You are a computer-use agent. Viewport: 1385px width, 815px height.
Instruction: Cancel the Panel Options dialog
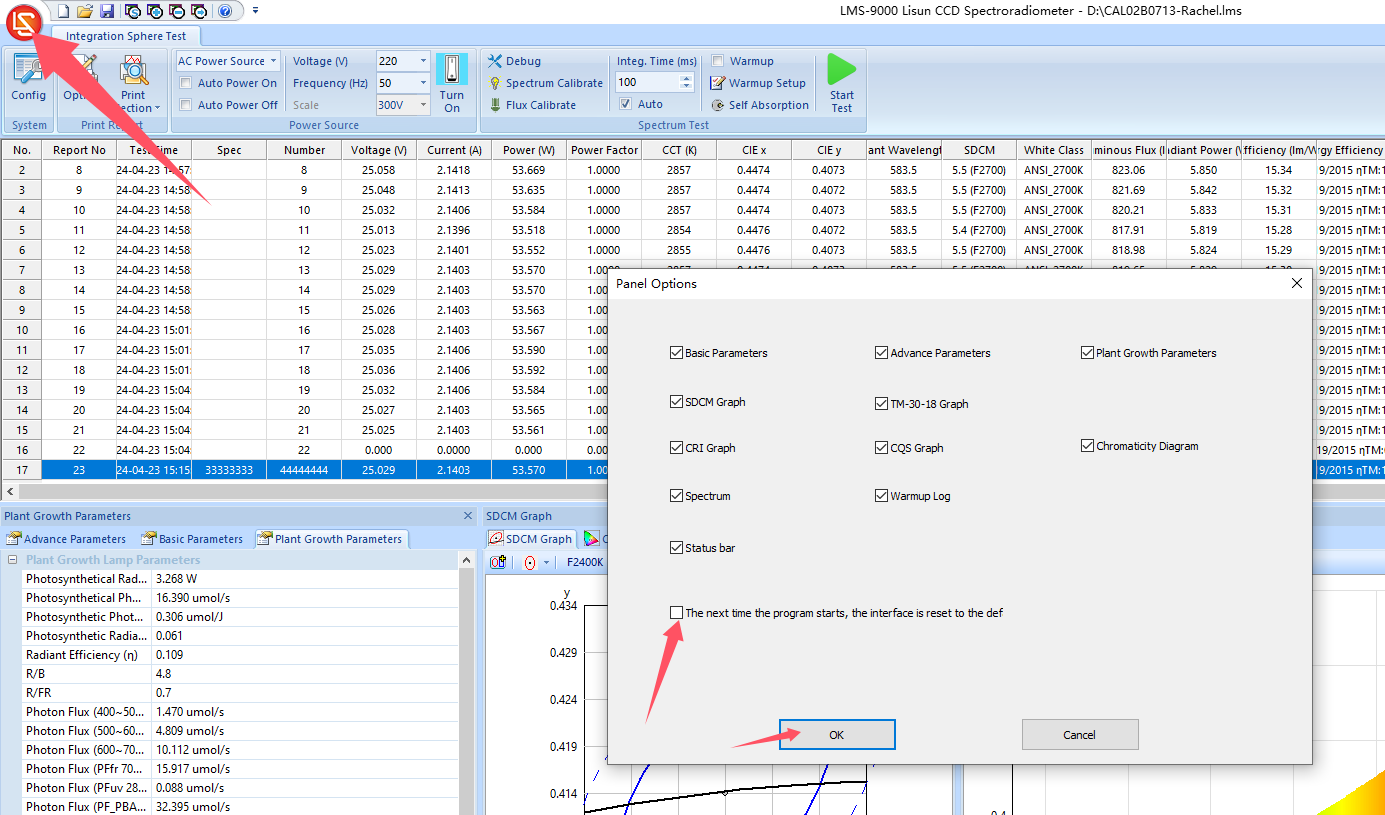click(1079, 735)
